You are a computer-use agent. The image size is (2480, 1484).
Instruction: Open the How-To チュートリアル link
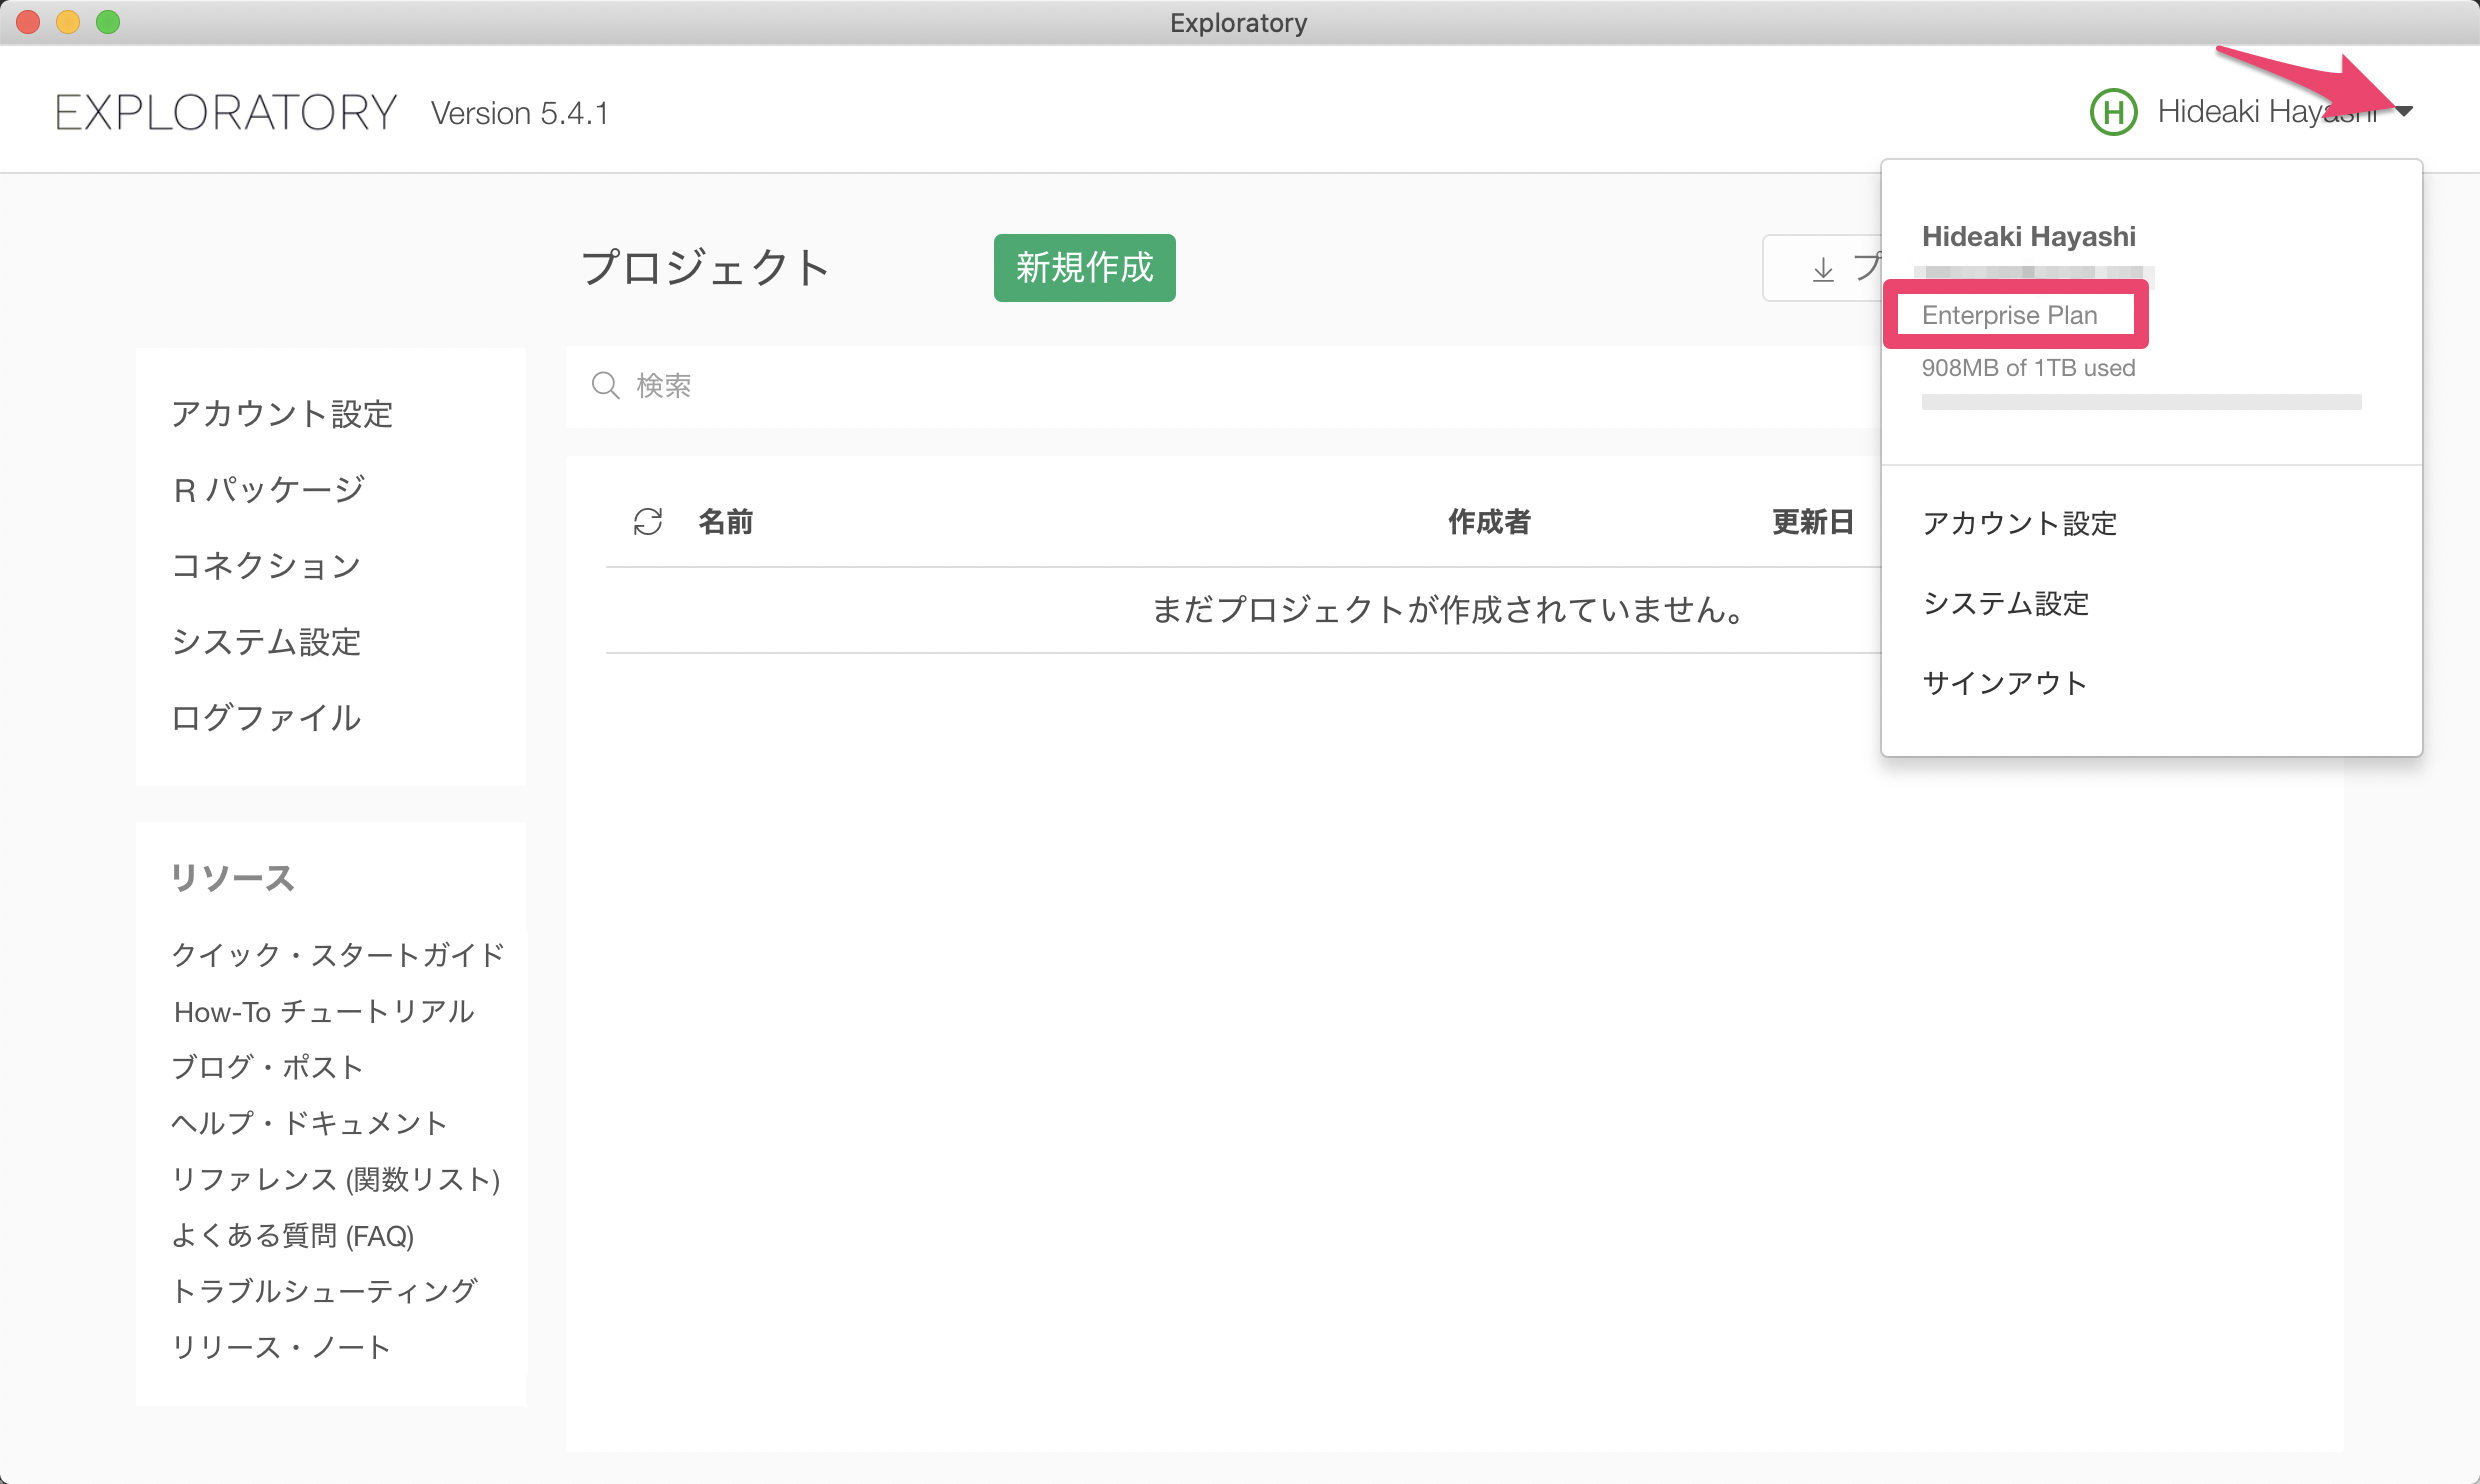coord(324,1011)
